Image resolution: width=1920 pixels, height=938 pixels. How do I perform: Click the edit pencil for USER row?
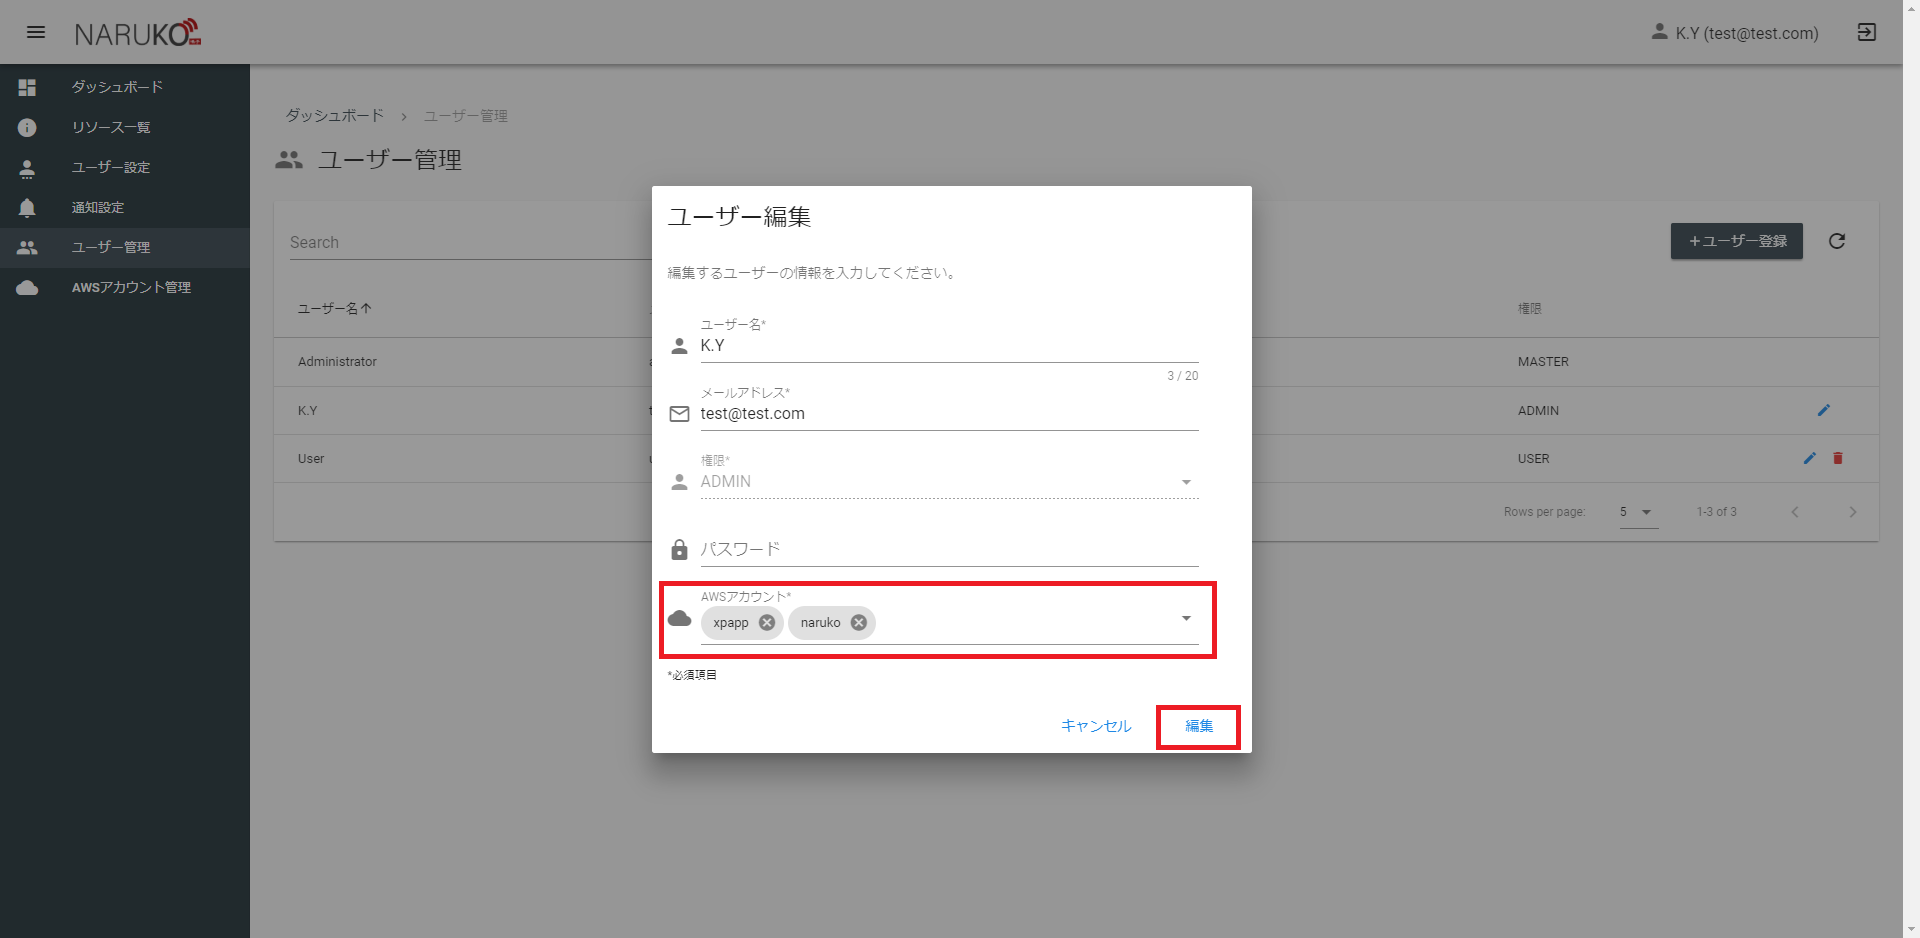[1809, 458]
